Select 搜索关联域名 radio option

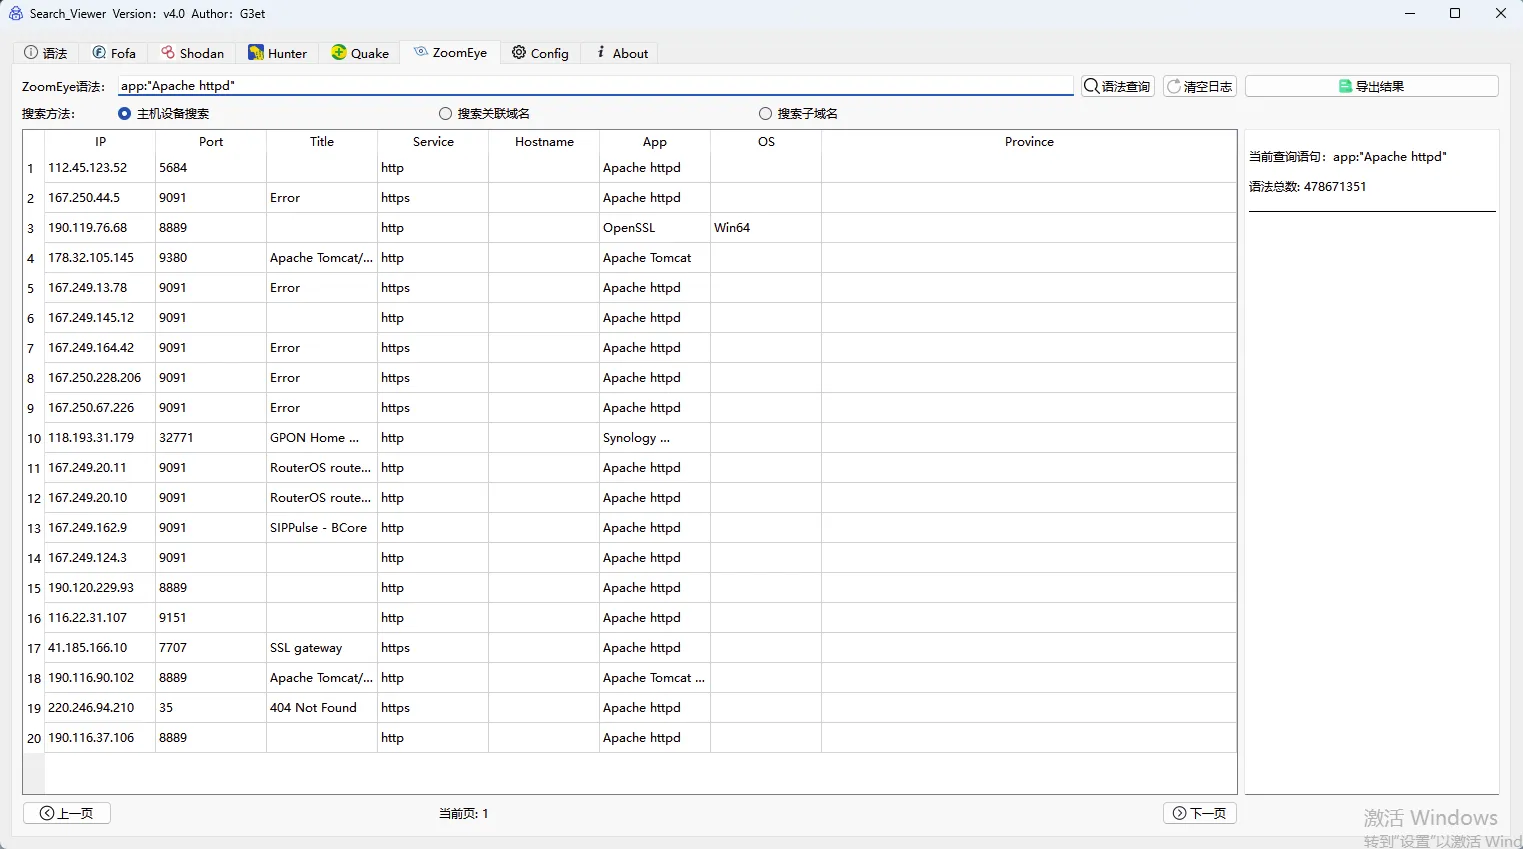tap(485, 114)
